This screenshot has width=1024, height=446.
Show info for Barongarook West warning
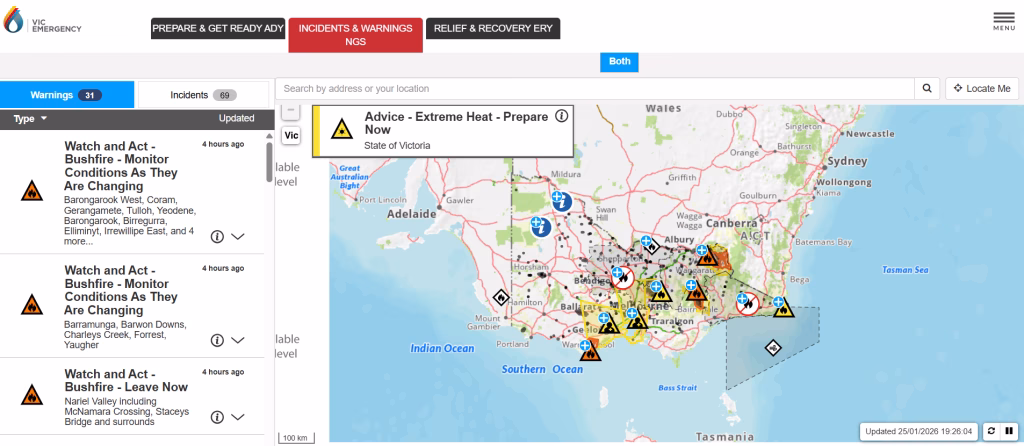point(217,236)
